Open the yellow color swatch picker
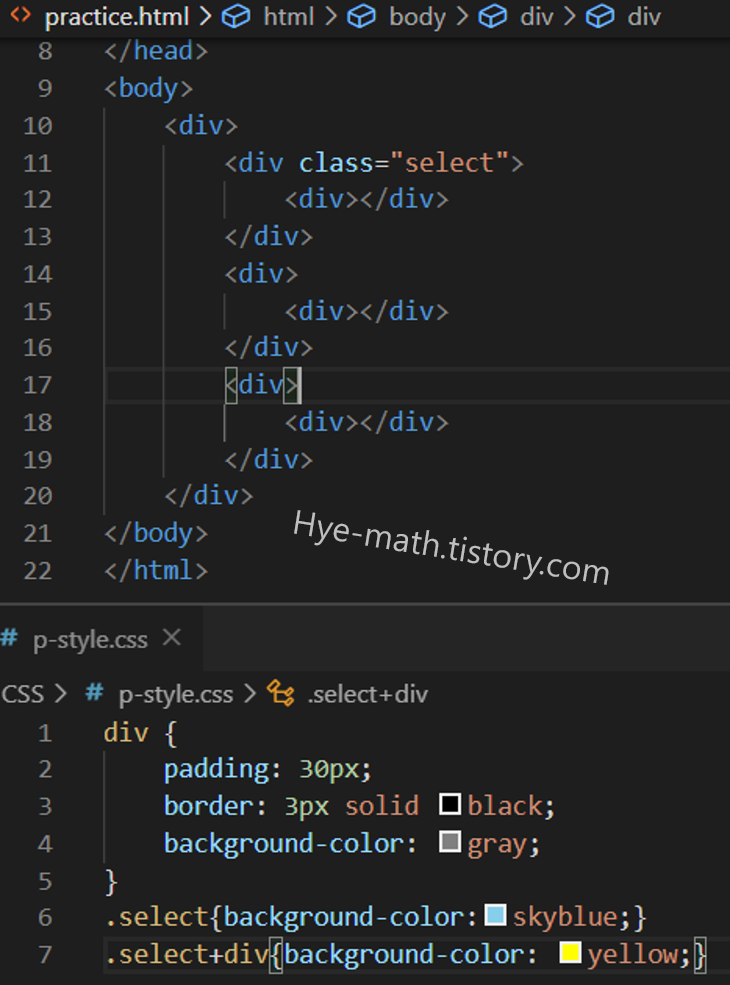This screenshot has height=985, width=730. coord(570,952)
